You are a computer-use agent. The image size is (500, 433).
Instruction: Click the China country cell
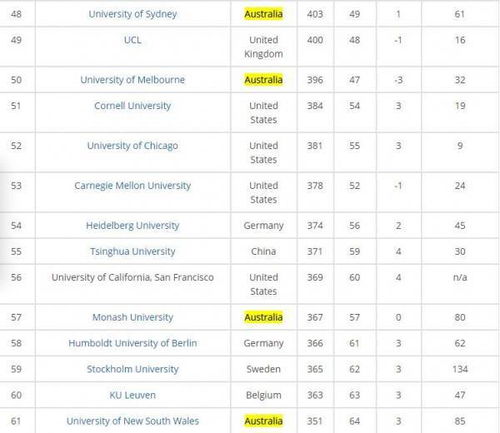point(263,251)
